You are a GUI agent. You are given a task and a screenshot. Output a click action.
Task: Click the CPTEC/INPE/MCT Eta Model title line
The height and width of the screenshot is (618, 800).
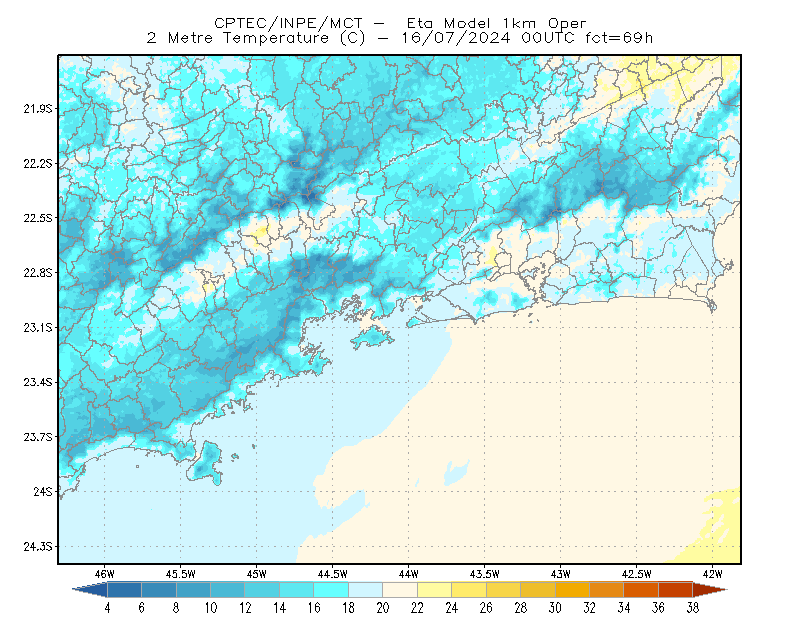pos(400,23)
